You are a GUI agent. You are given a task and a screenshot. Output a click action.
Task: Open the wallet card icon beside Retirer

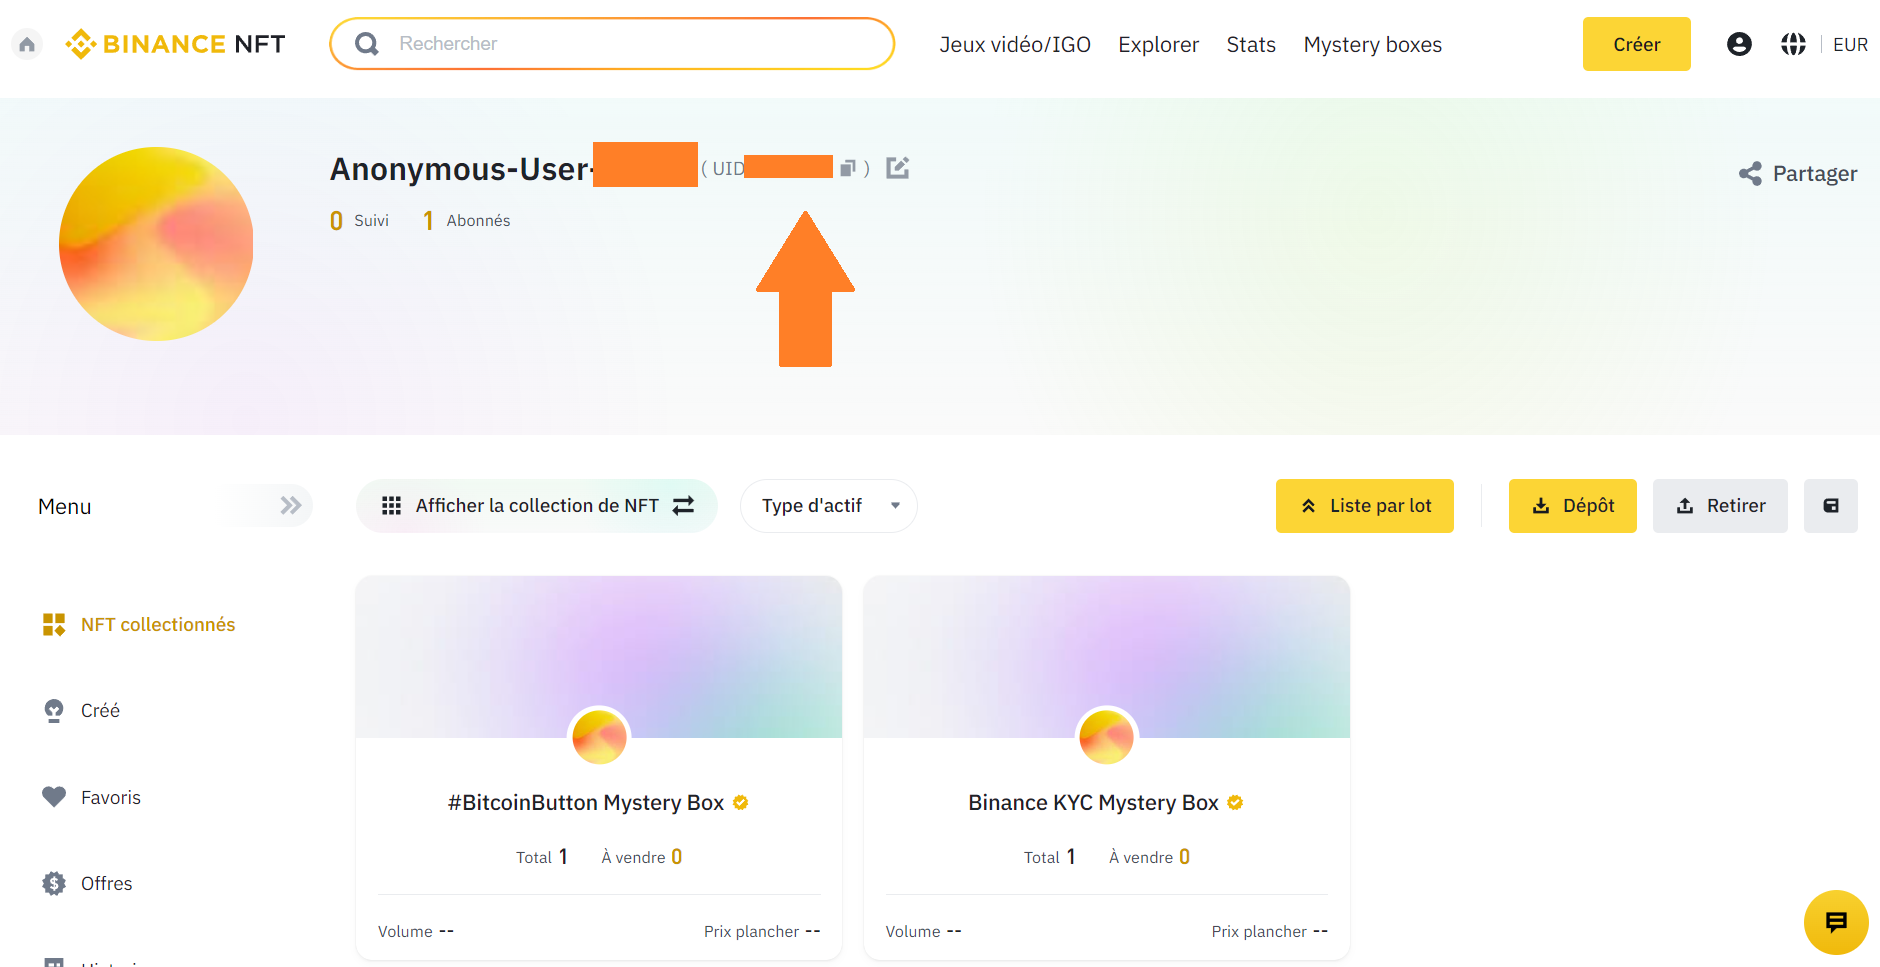(x=1831, y=506)
